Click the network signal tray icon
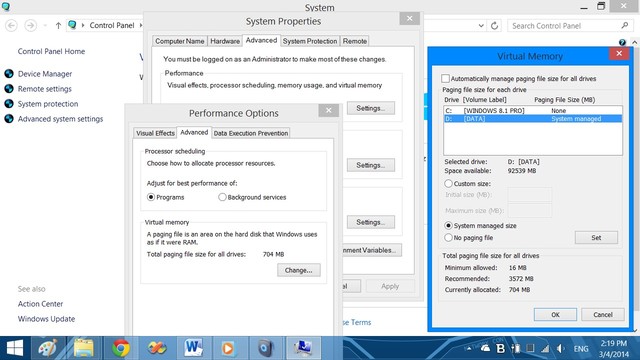 point(545,349)
